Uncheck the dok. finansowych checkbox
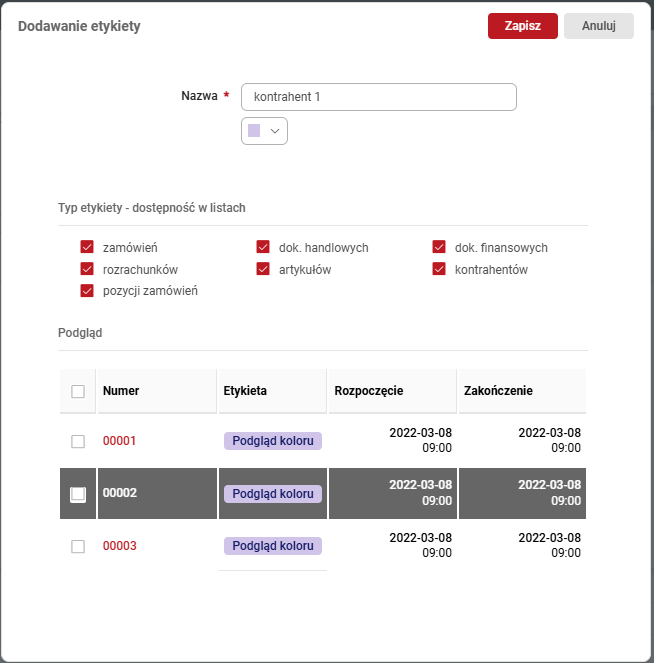 (x=439, y=247)
